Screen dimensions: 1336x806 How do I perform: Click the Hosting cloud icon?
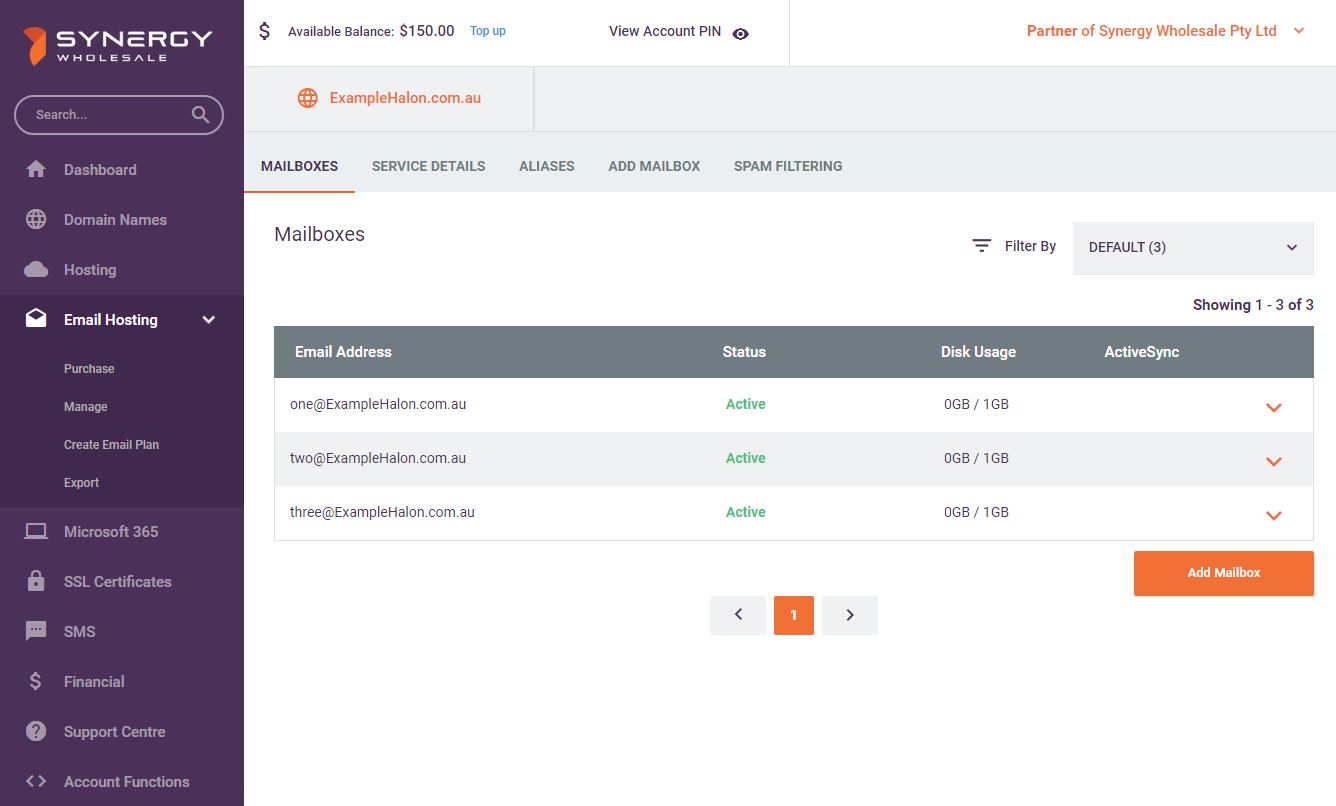click(36, 269)
